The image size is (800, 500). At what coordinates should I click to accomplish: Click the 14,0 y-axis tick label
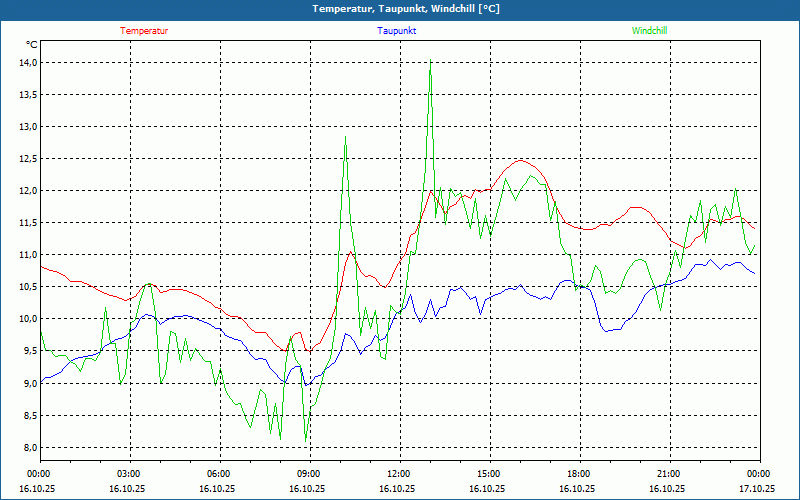(27, 62)
